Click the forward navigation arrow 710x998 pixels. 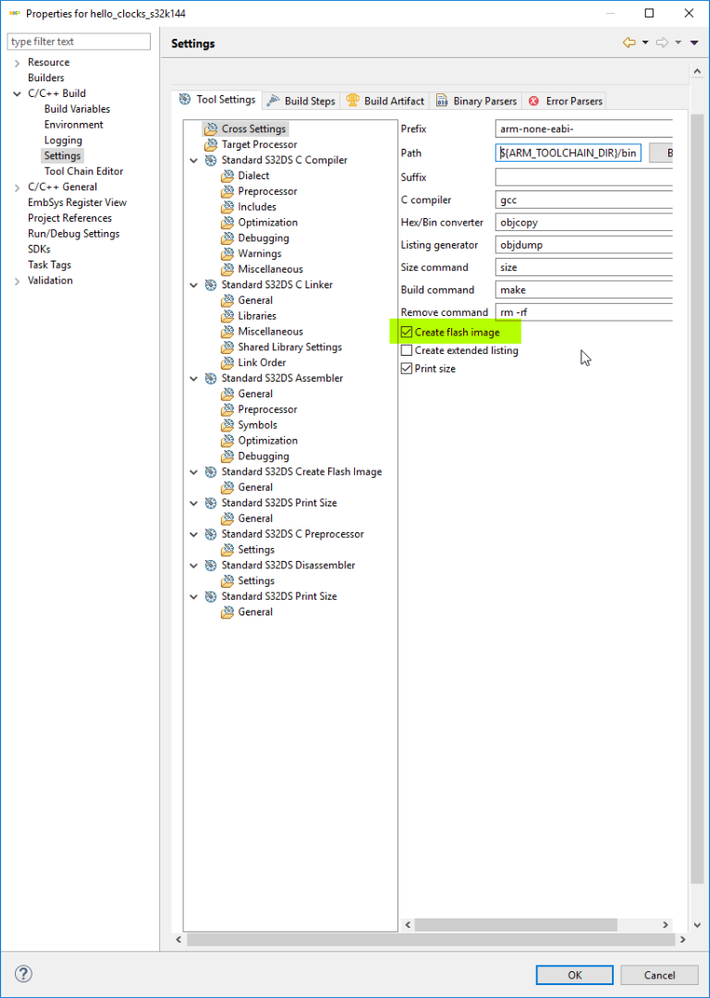tap(662, 43)
